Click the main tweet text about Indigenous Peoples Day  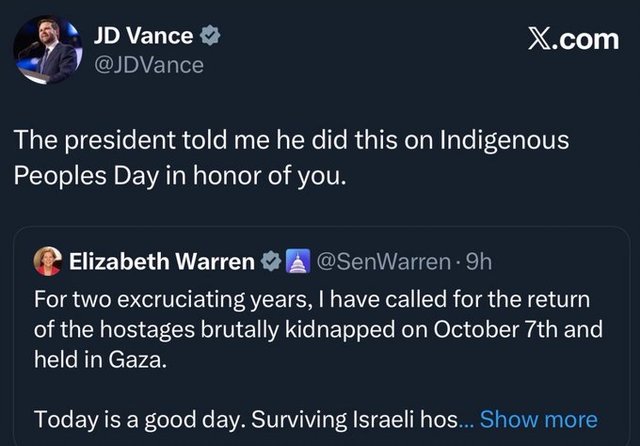point(292,157)
